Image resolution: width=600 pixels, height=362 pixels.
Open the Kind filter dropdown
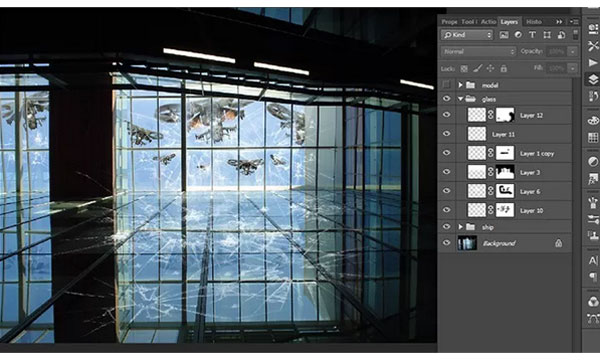click(467, 35)
